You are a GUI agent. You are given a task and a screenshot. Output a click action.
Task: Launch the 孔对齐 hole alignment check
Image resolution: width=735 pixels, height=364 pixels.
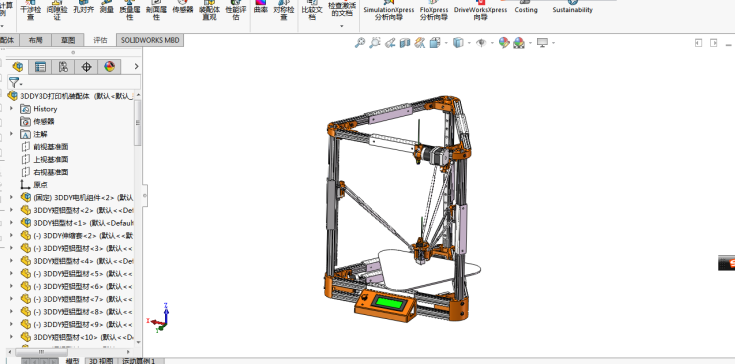(x=83, y=7)
